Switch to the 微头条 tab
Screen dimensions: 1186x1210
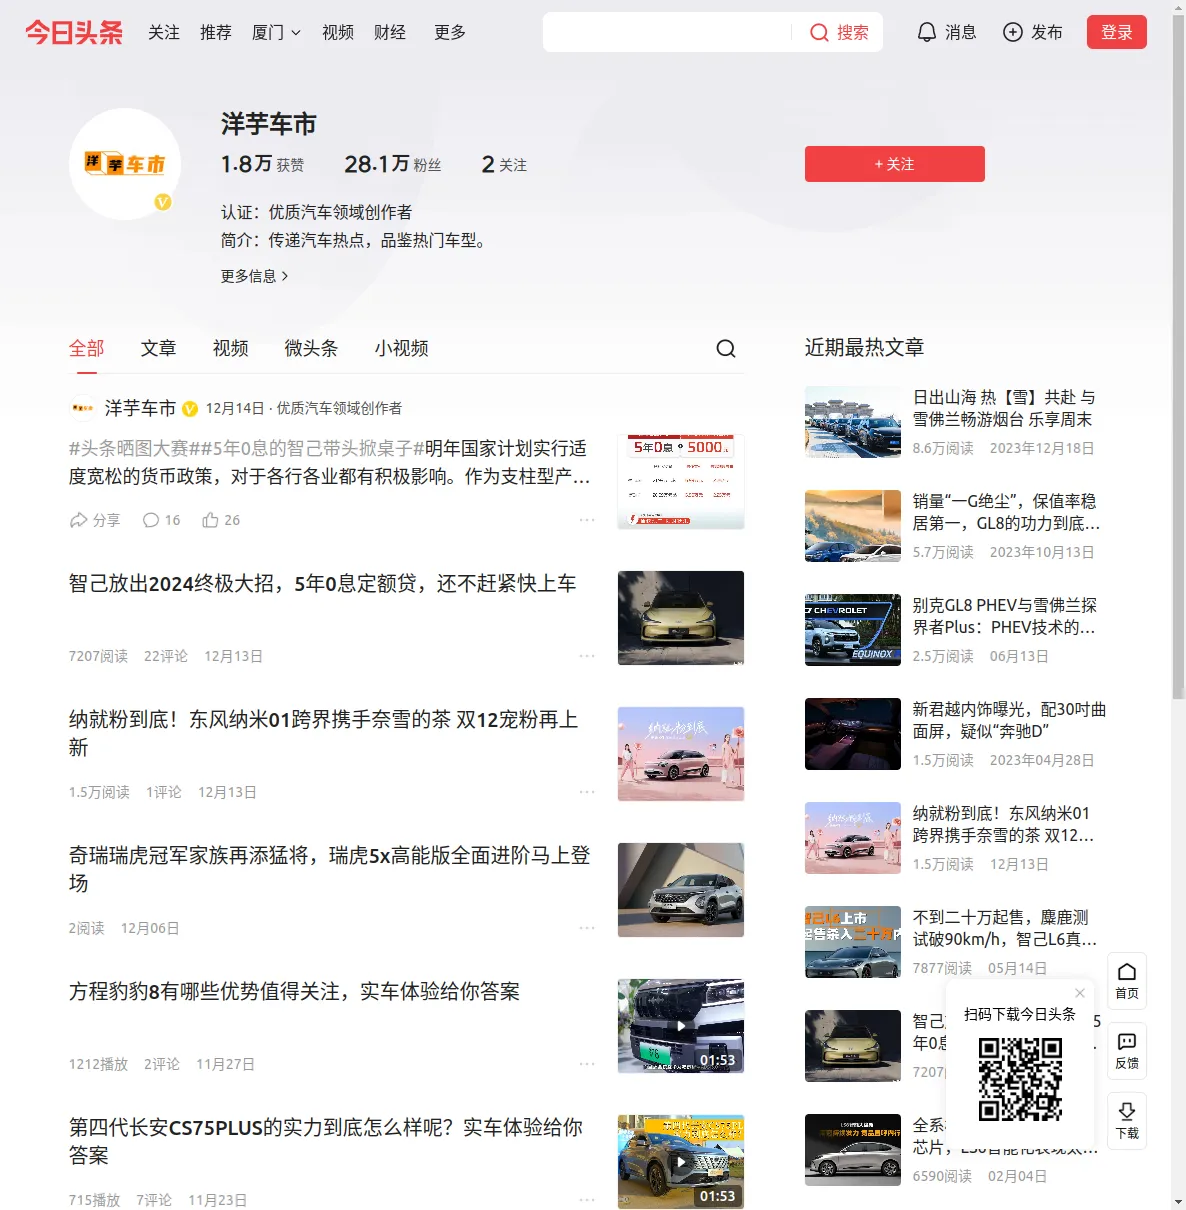pyautogui.click(x=312, y=348)
